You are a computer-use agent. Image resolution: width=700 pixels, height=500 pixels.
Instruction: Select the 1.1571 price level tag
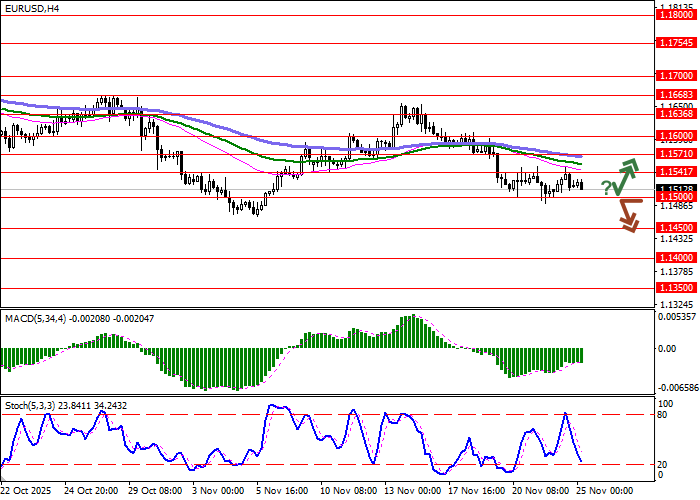click(x=676, y=154)
